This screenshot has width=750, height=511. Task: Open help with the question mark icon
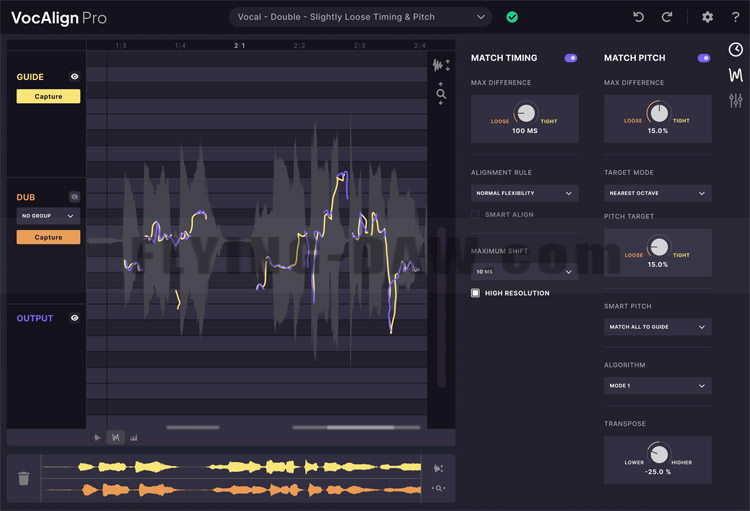click(735, 17)
